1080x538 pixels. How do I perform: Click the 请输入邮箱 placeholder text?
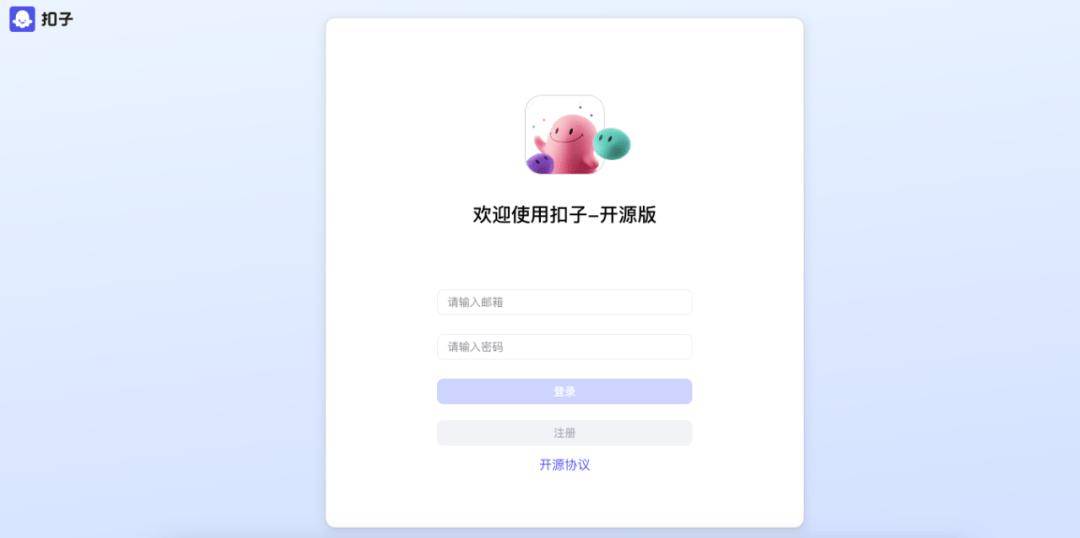tap(475, 302)
